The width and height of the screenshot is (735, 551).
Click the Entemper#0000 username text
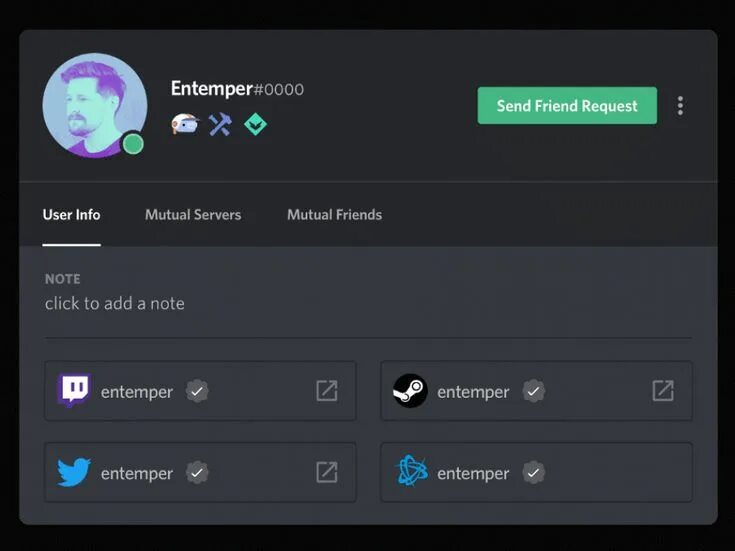(x=237, y=89)
